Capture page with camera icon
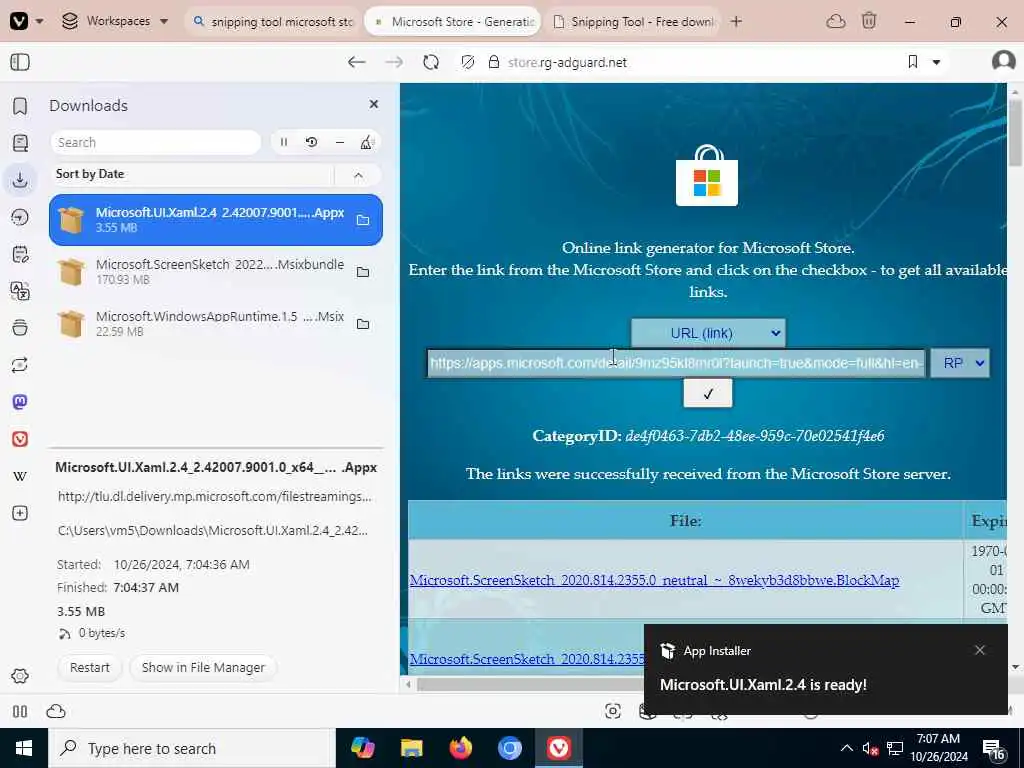The image size is (1024, 768). pyautogui.click(x=613, y=711)
